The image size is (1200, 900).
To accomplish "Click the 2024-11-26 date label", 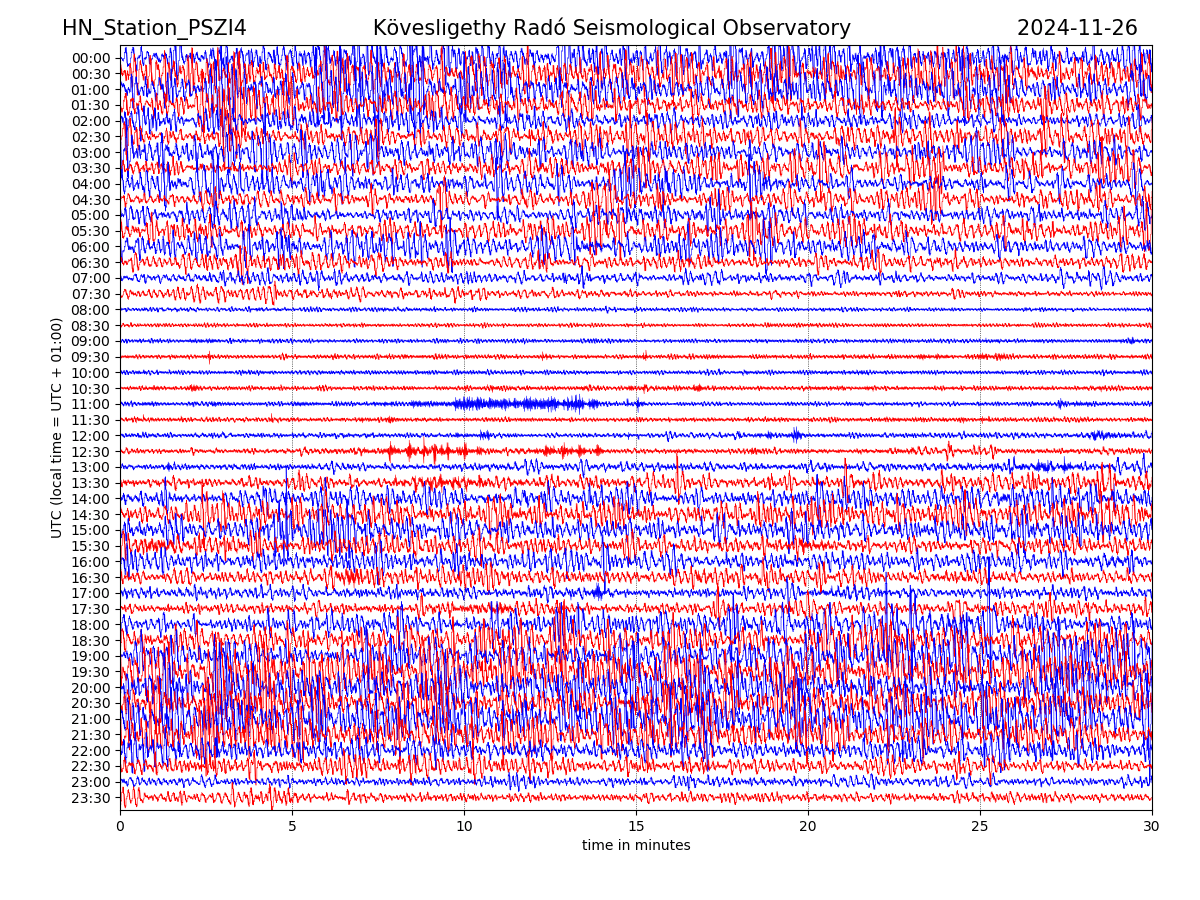I will point(1077,28).
